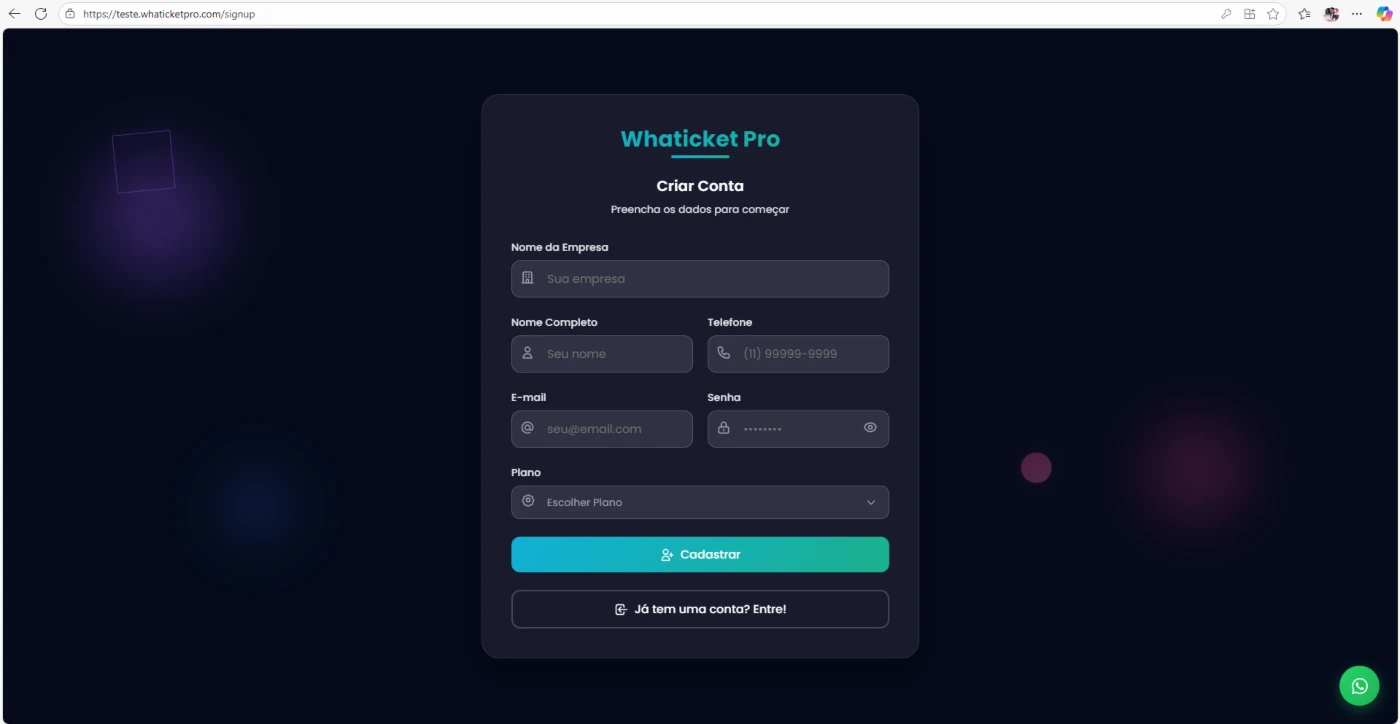This screenshot has width=1400, height=724.
Task: Focus the Telefone input field
Action: pos(798,354)
